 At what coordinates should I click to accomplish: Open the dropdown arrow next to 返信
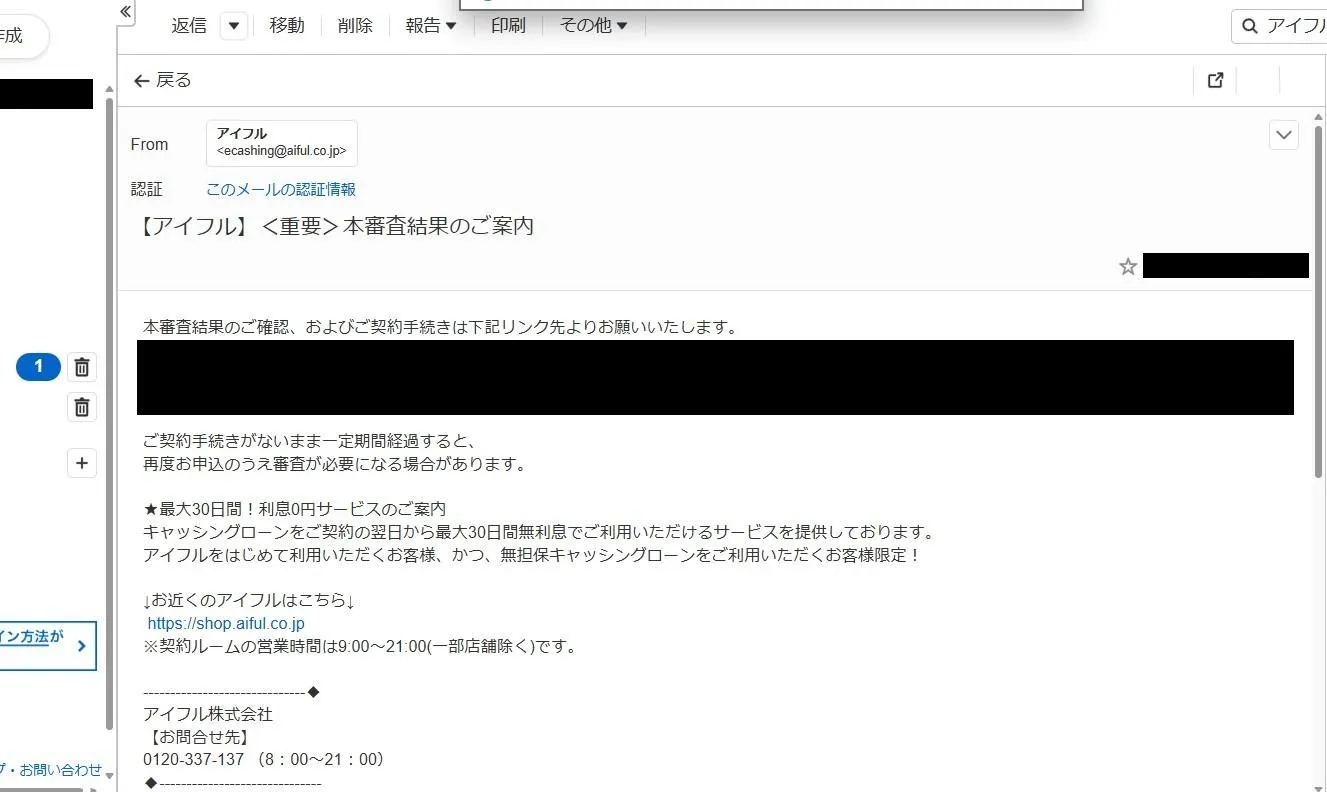(233, 26)
